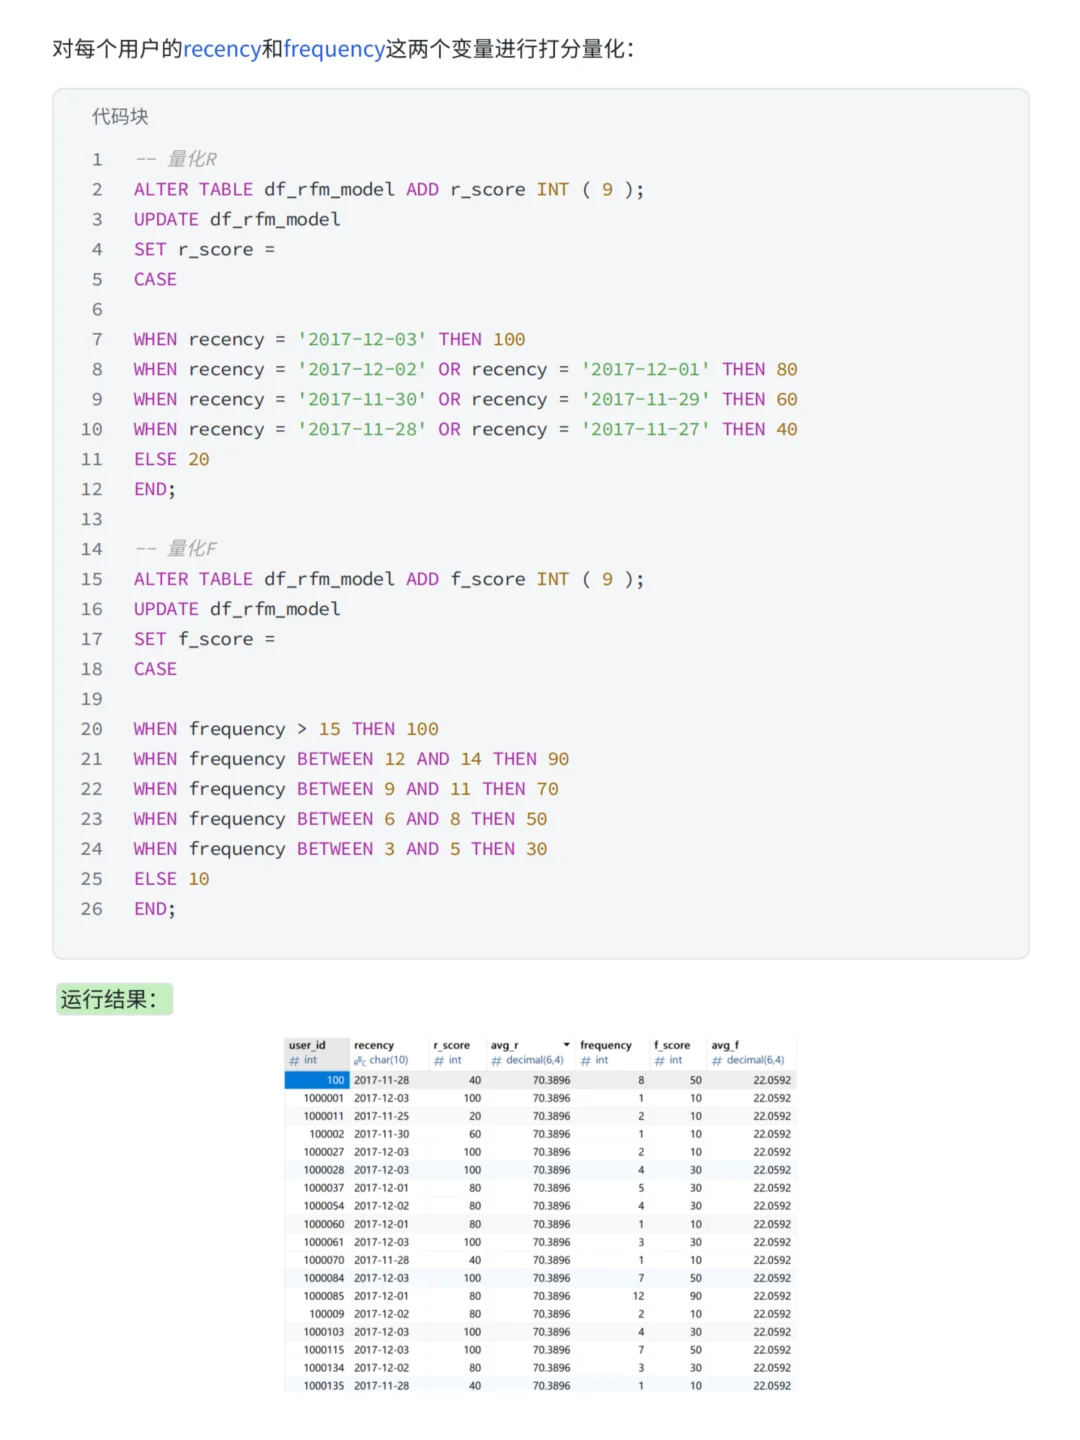The height and width of the screenshot is (1440, 1080).
Task: Select the highlighted user_id 100 cell
Action: coord(317,1080)
